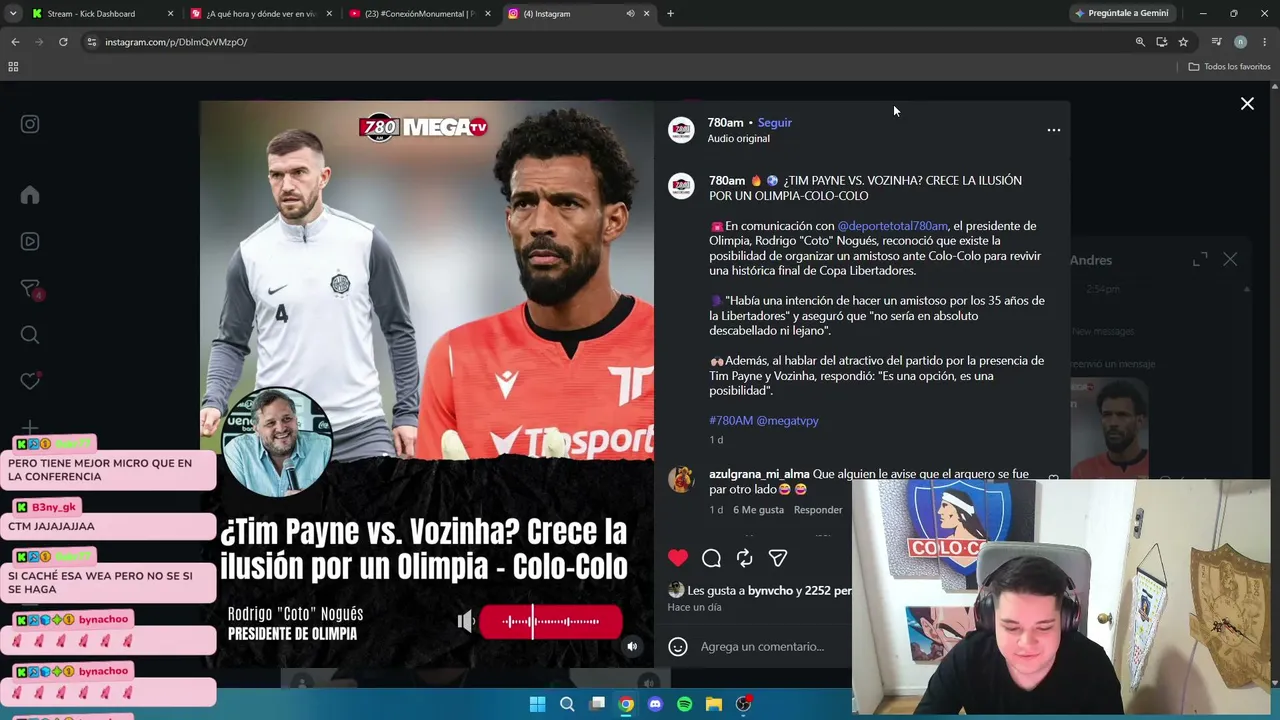This screenshot has height=720, width=1280.
Task: Close the Instagram post overlay
Action: [x=1247, y=104]
